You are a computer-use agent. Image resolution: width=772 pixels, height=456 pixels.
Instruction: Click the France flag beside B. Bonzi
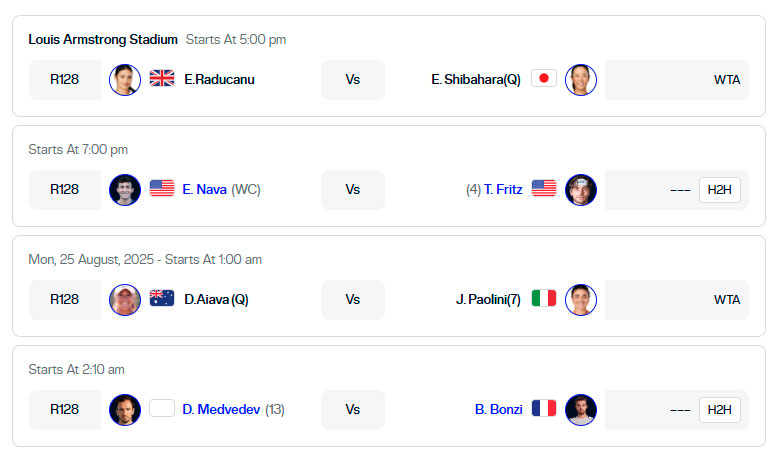[544, 408]
